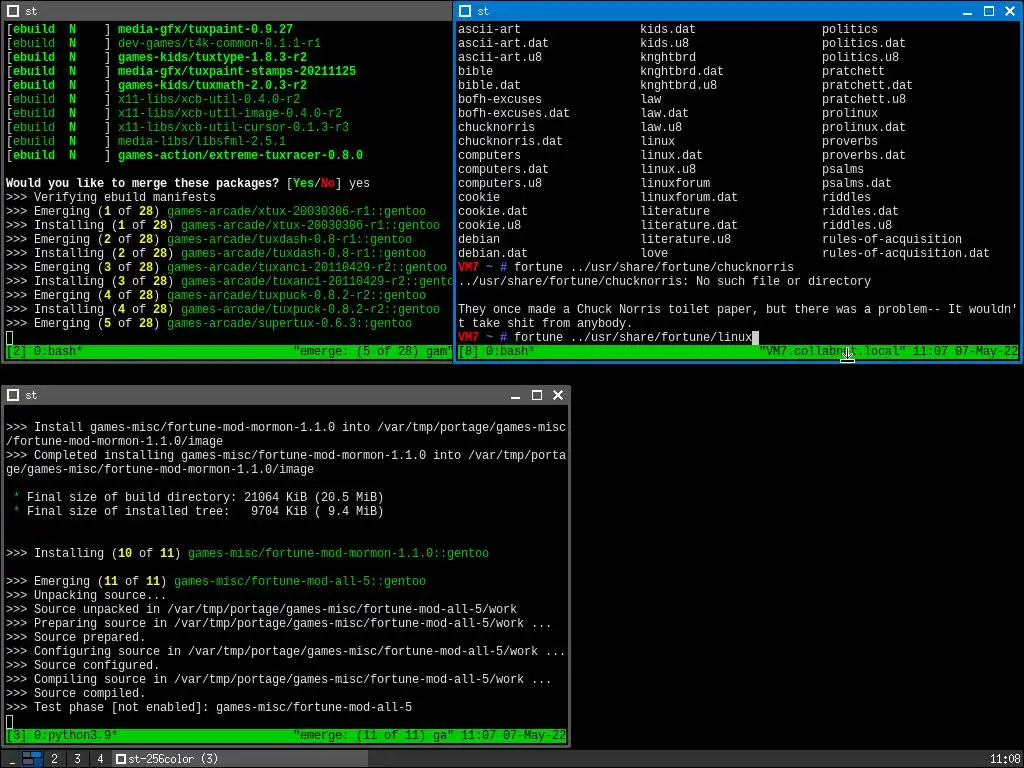Click kids.dat in the file listing

pos(668,29)
